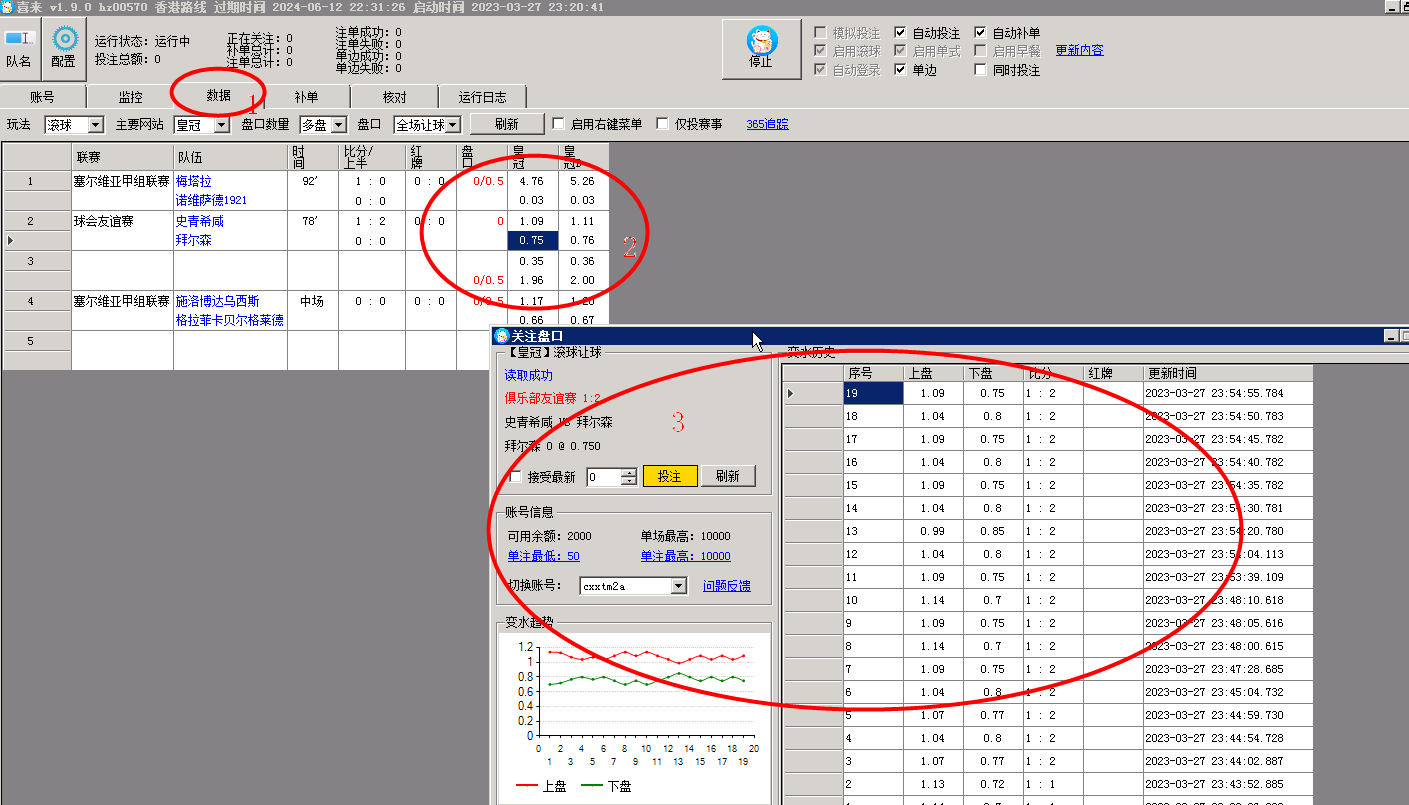Click the 5.26 odds cell

pyautogui.click(x=583, y=181)
